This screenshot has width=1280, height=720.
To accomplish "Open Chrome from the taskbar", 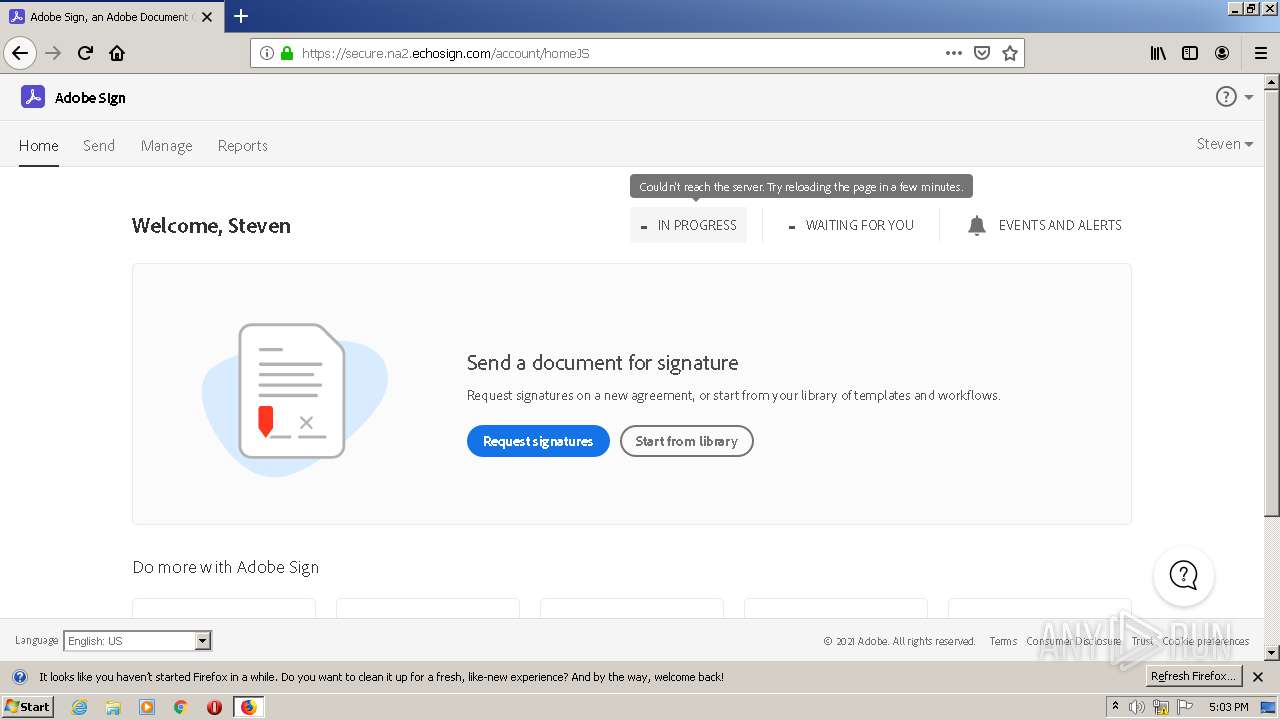I will [x=181, y=707].
